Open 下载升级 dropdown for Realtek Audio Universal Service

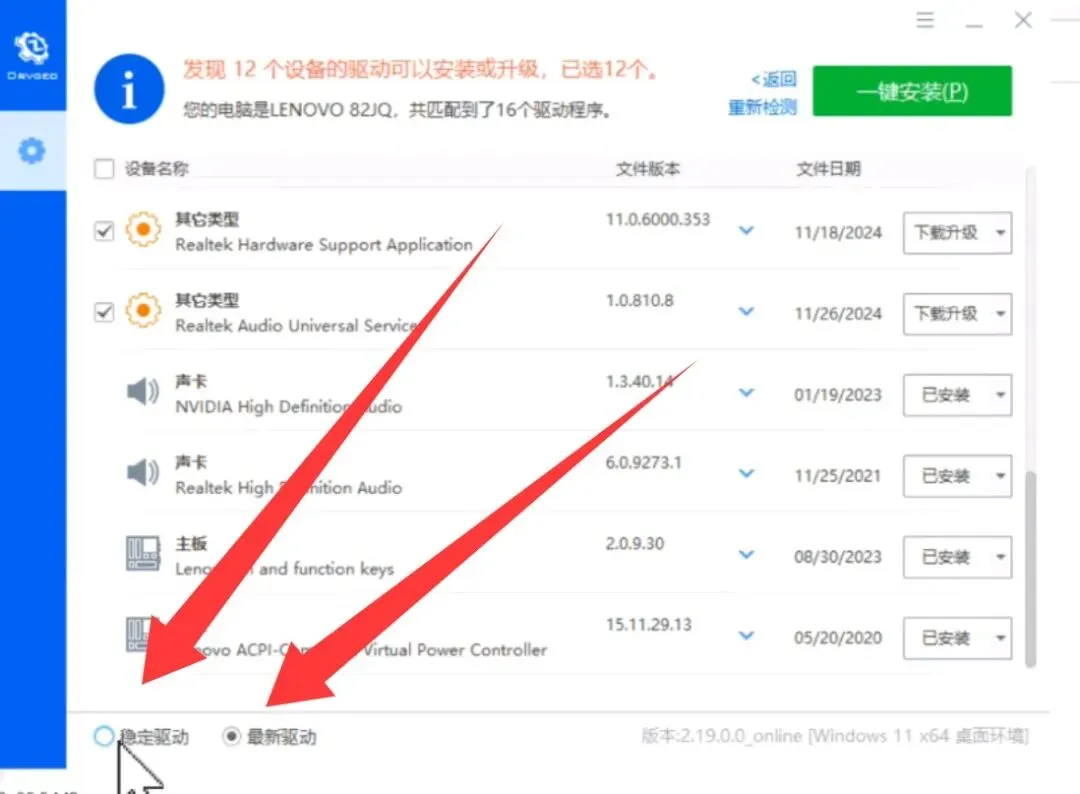(x=957, y=314)
